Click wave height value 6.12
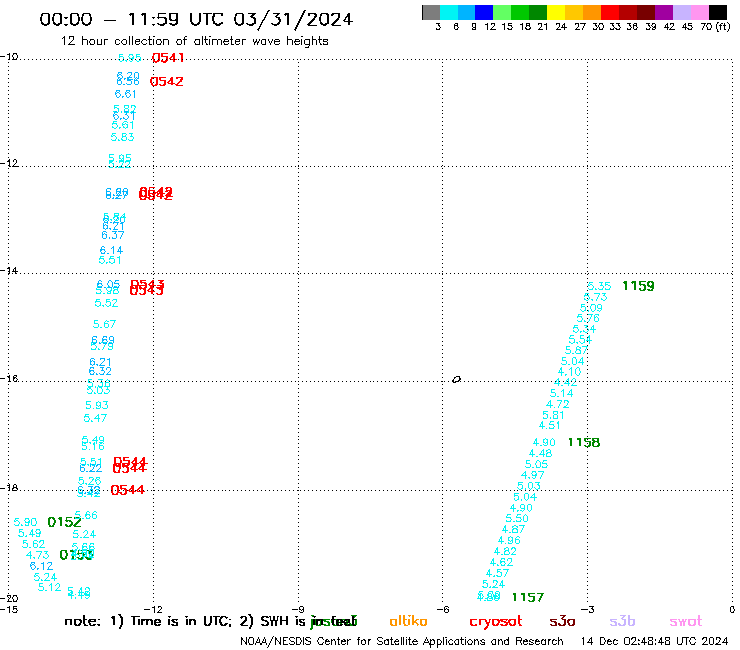740x650 pixels. pos(42,566)
